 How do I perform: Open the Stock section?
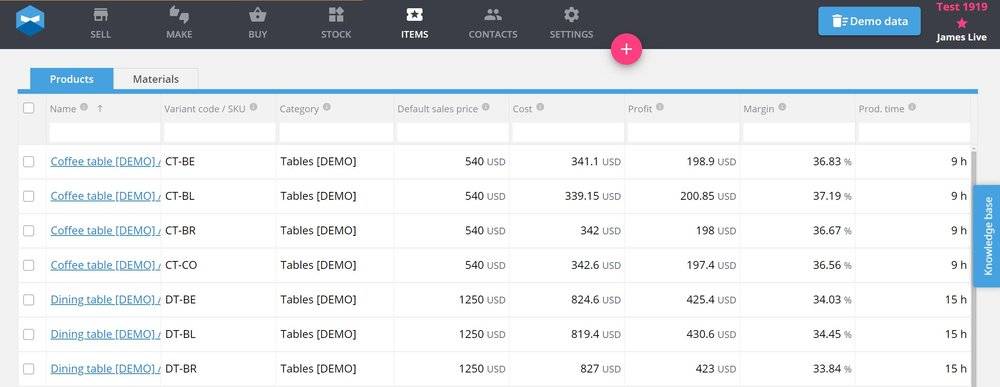click(336, 24)
